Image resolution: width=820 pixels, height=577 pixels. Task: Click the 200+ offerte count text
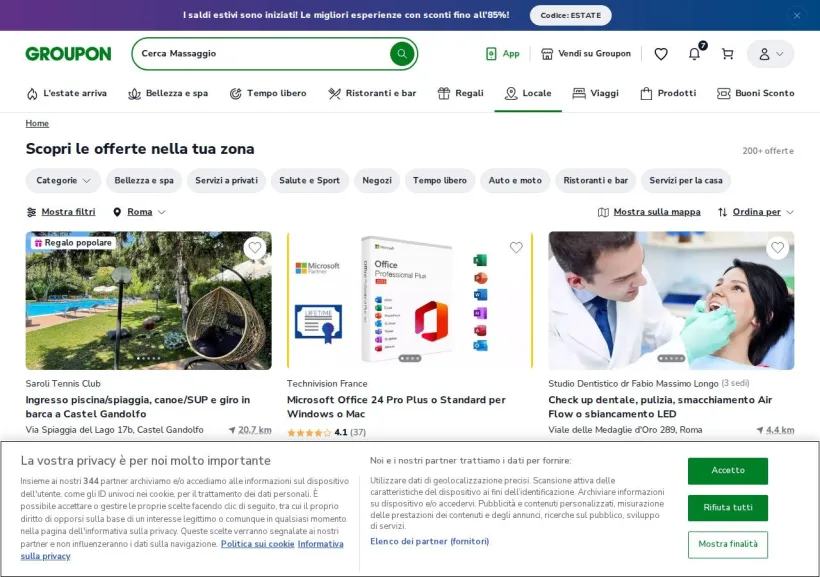point(768,151)
